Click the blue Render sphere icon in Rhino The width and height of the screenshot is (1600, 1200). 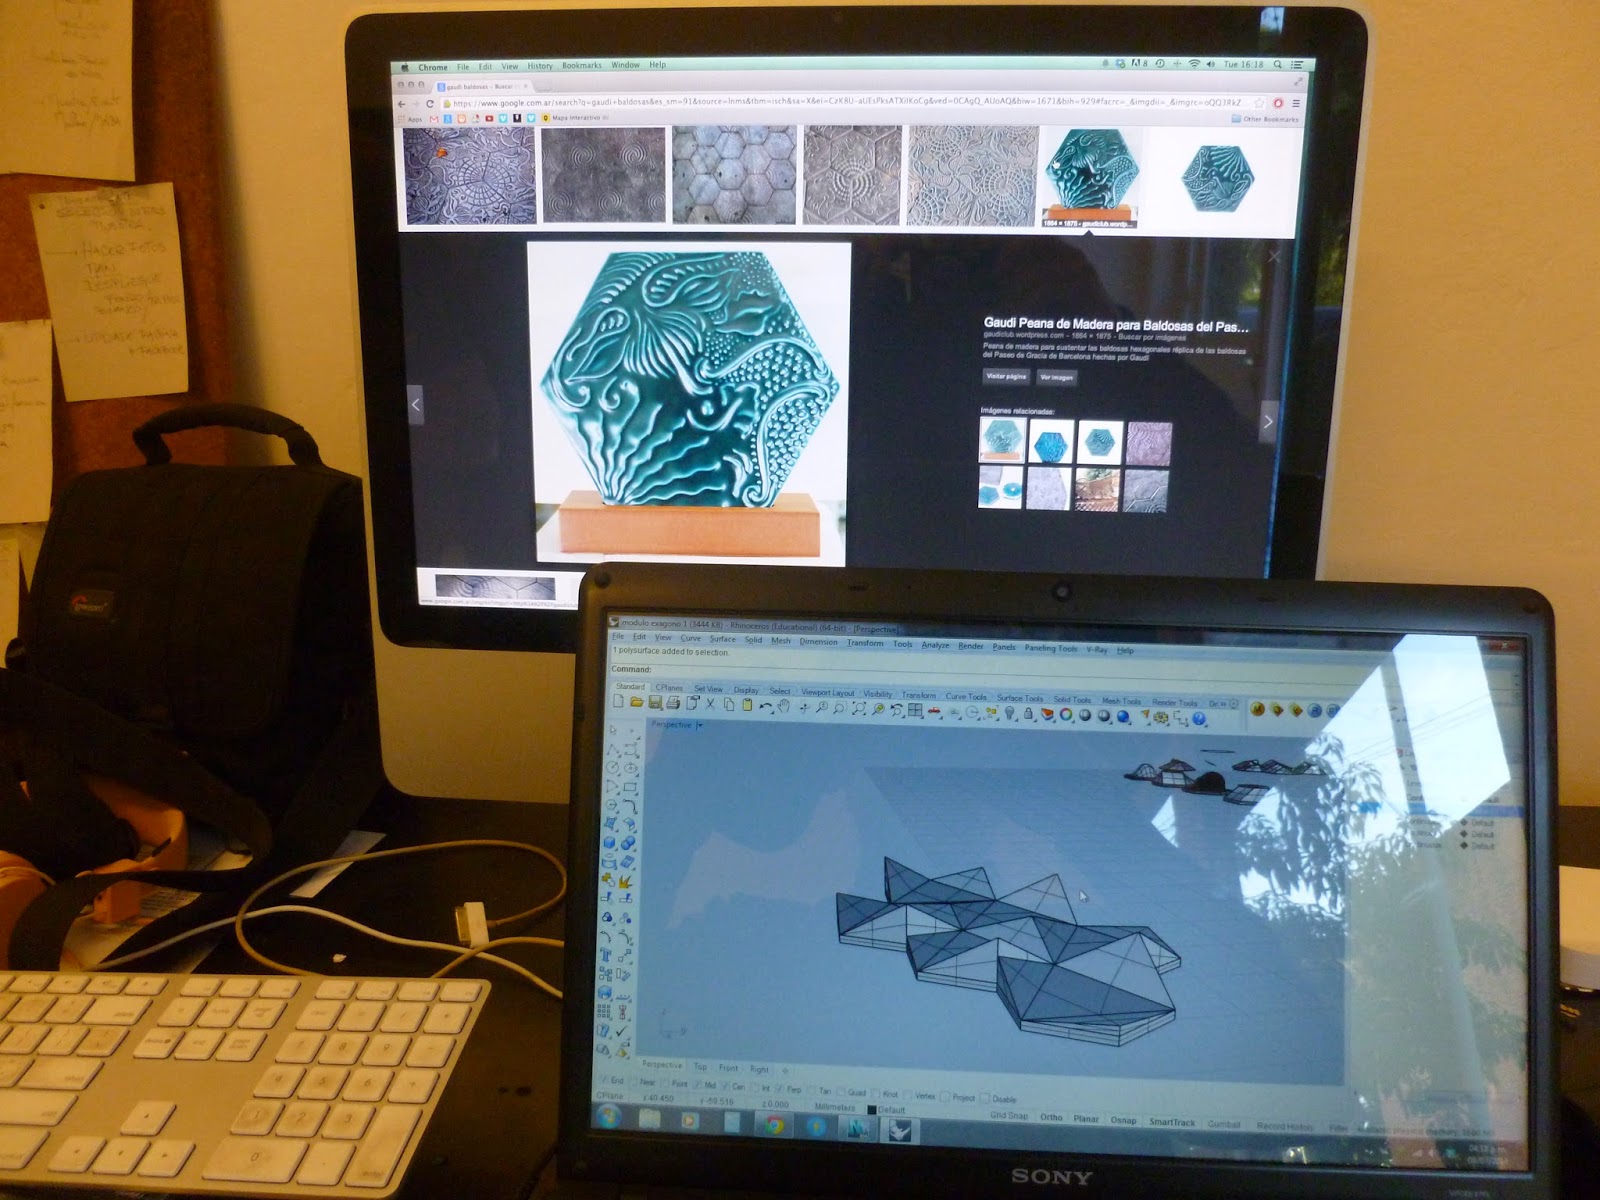tap(1123, 716)
